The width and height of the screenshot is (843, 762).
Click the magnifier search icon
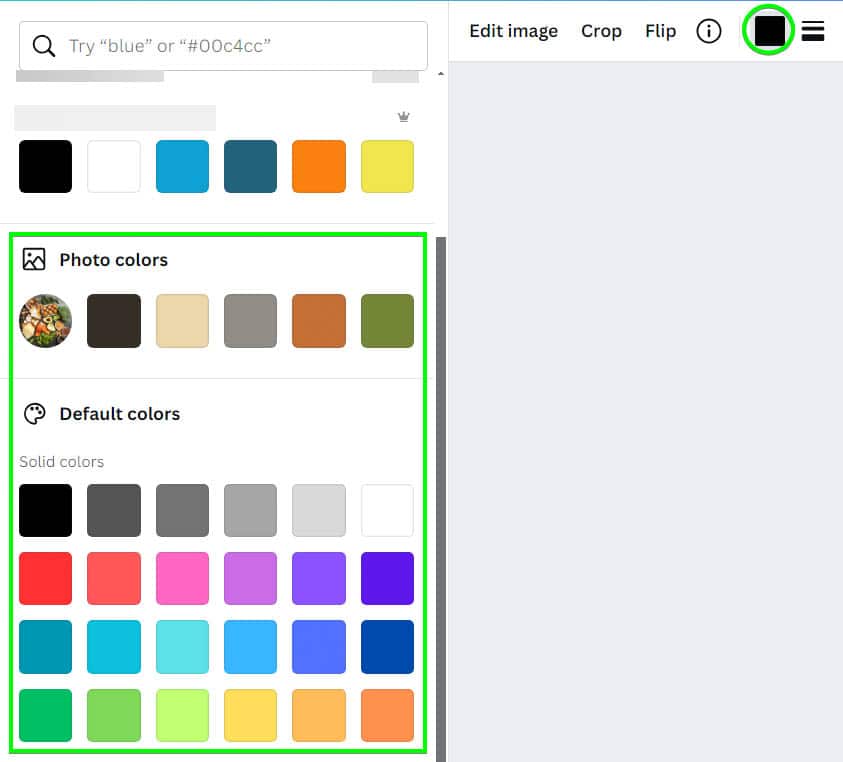tap(44, 46)
